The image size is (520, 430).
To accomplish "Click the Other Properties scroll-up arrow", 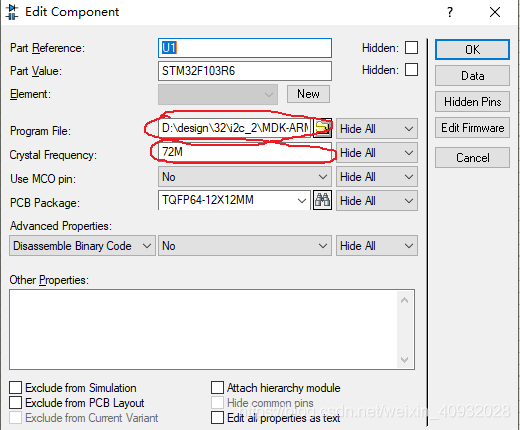I will click(405, 300).
